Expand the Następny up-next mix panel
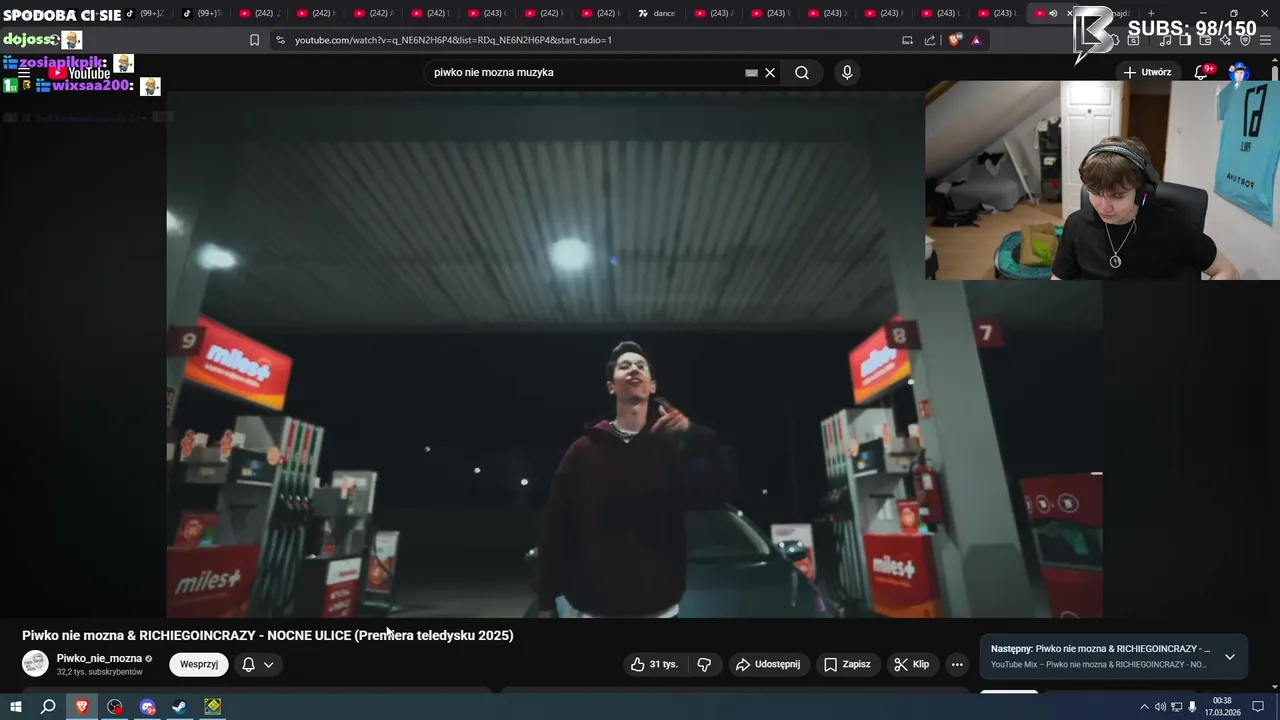This screenshot has width=1280, height=720. point(1230,657)
